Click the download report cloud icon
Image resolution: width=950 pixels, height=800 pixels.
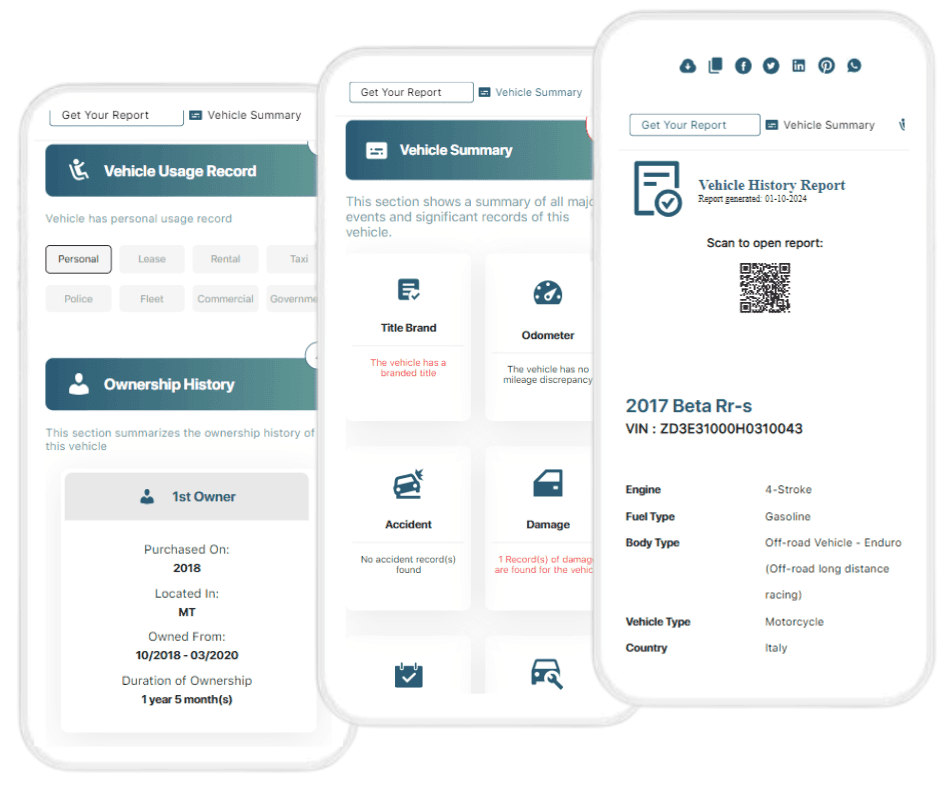pos(687,66)
